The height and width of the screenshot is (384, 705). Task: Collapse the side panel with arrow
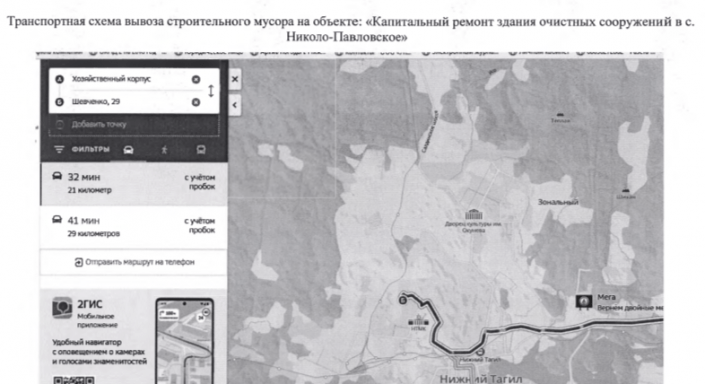[235, 105]
